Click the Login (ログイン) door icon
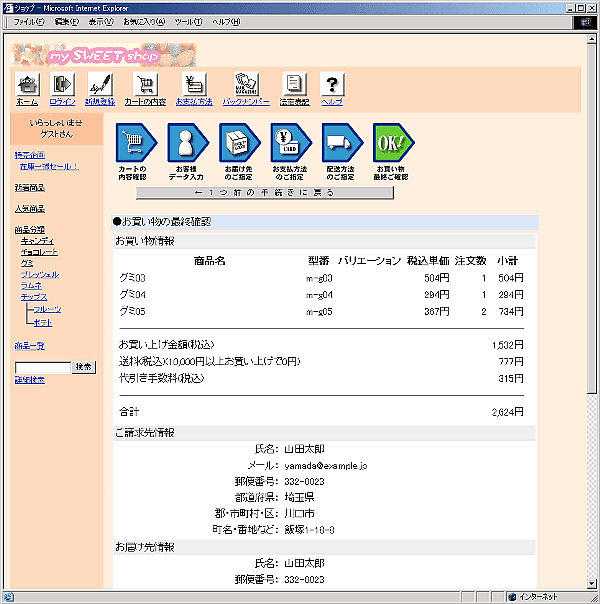 tap(62, 84)
